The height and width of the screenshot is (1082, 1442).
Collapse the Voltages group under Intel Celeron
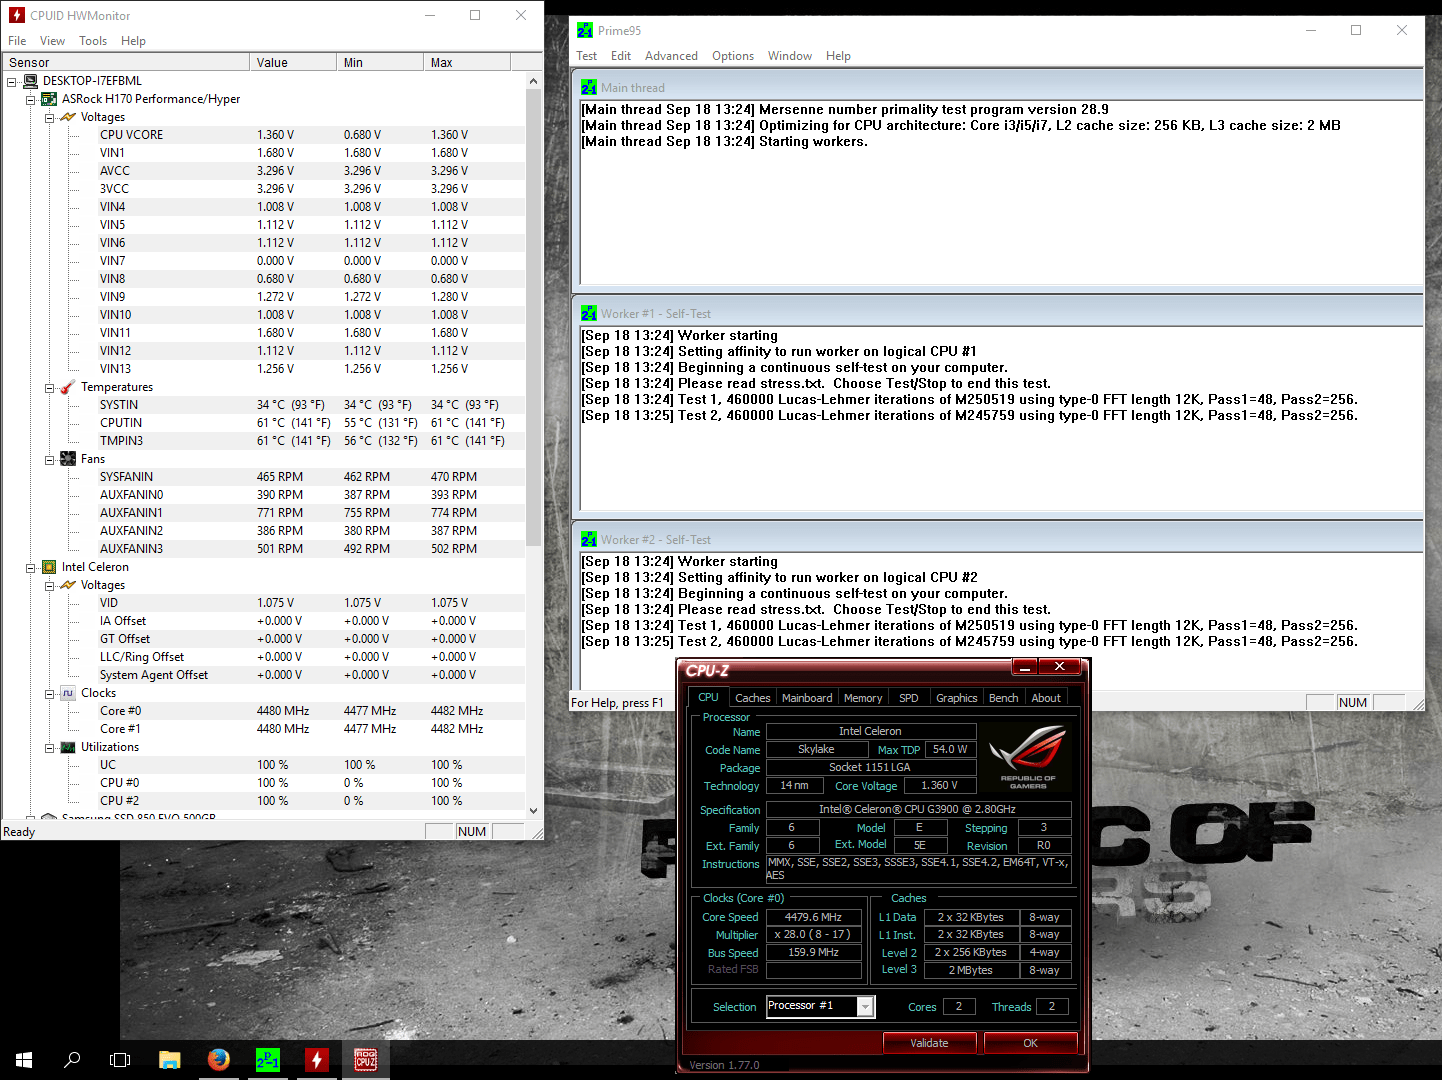point(49,586)
